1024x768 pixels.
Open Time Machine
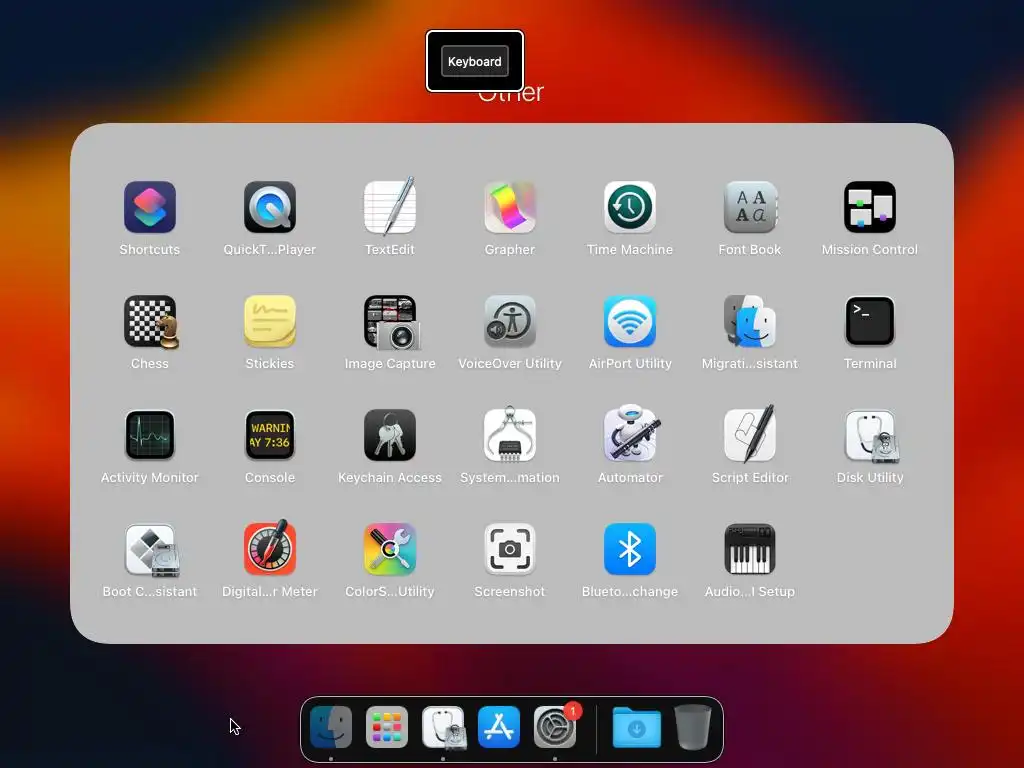click(630, 207)
